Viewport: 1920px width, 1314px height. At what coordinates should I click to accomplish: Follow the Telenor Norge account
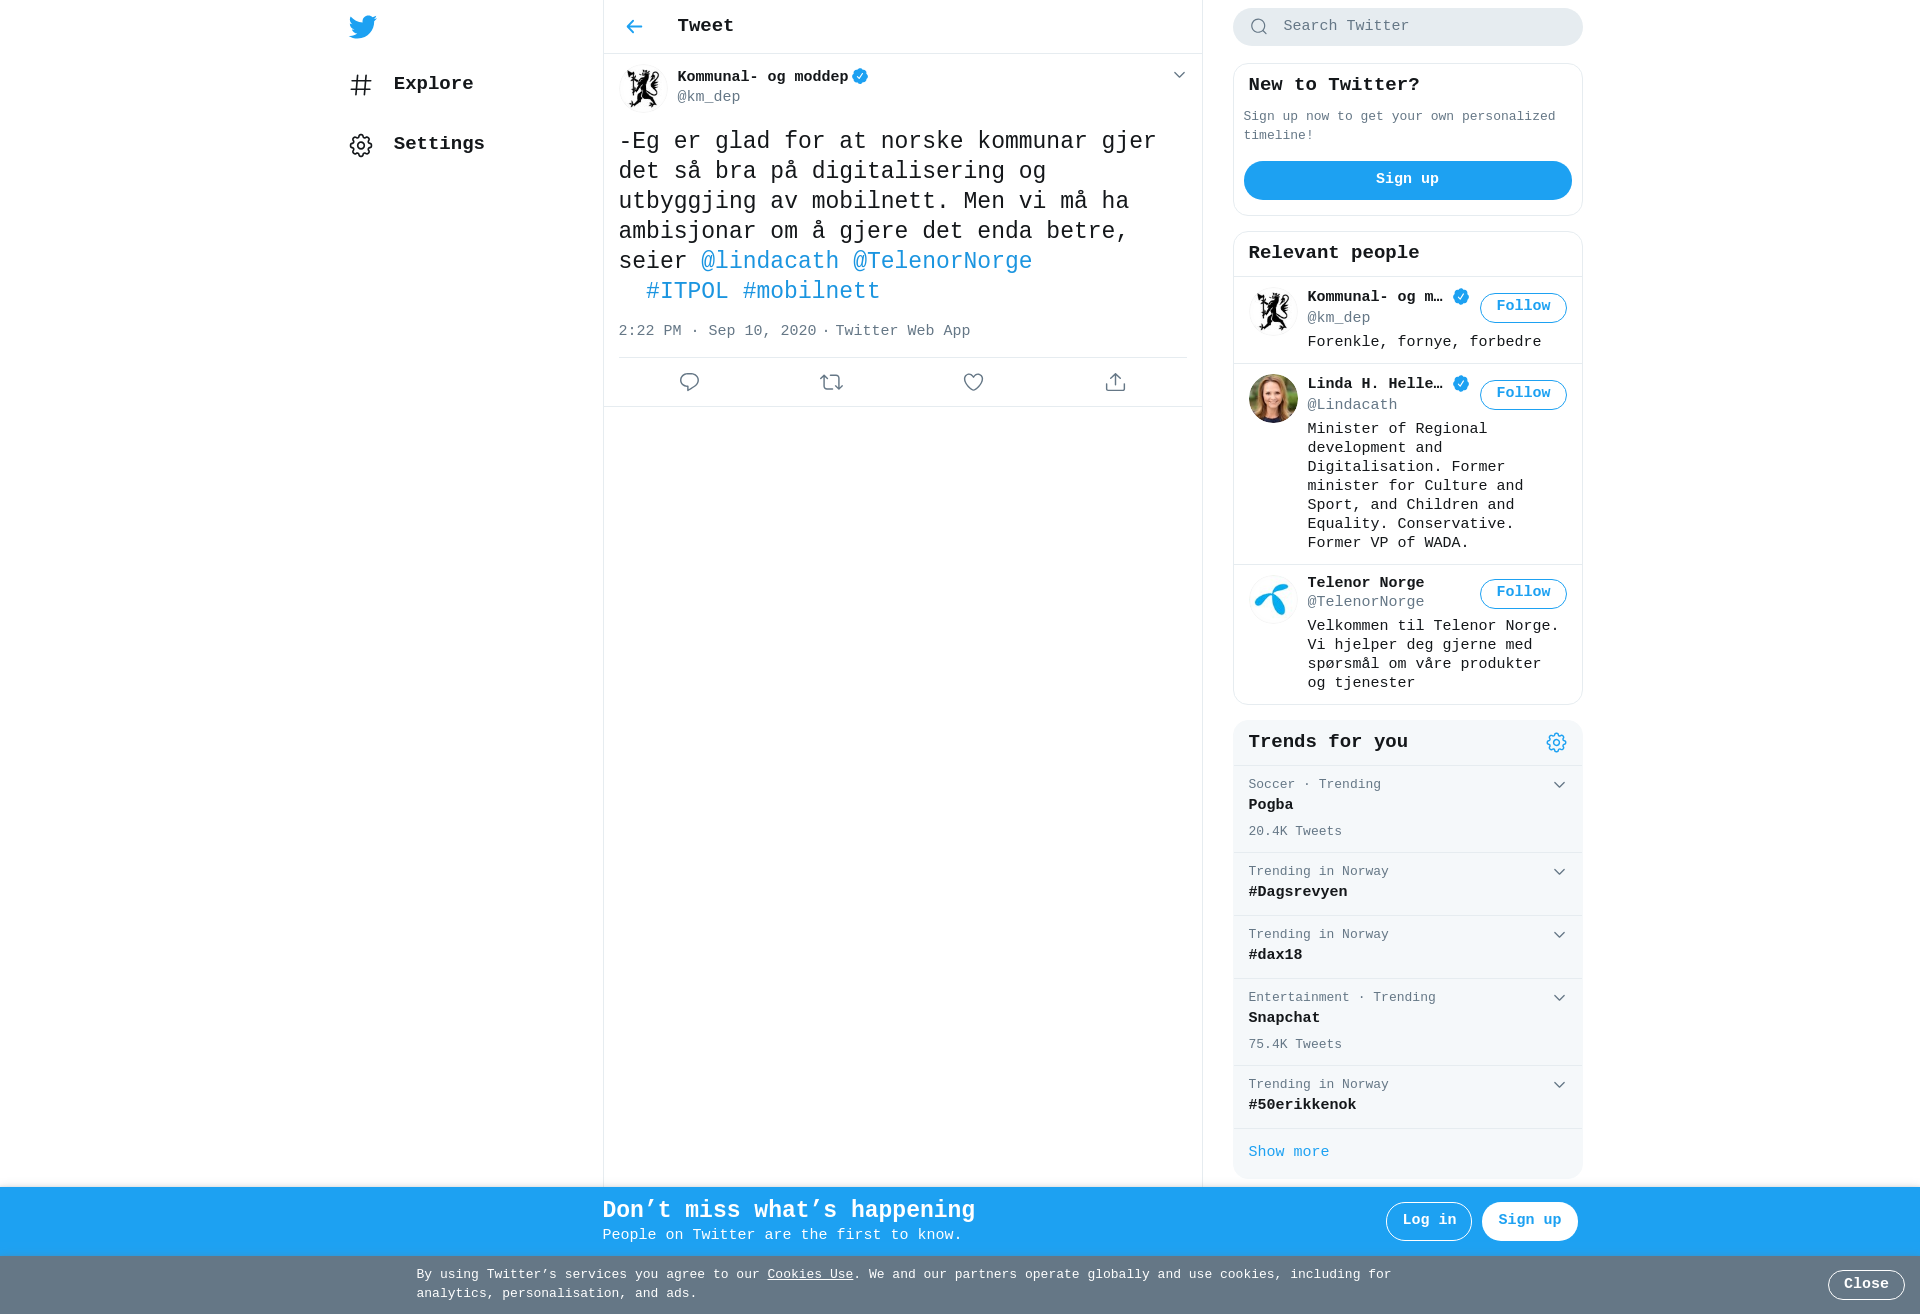coord(1523,593)
